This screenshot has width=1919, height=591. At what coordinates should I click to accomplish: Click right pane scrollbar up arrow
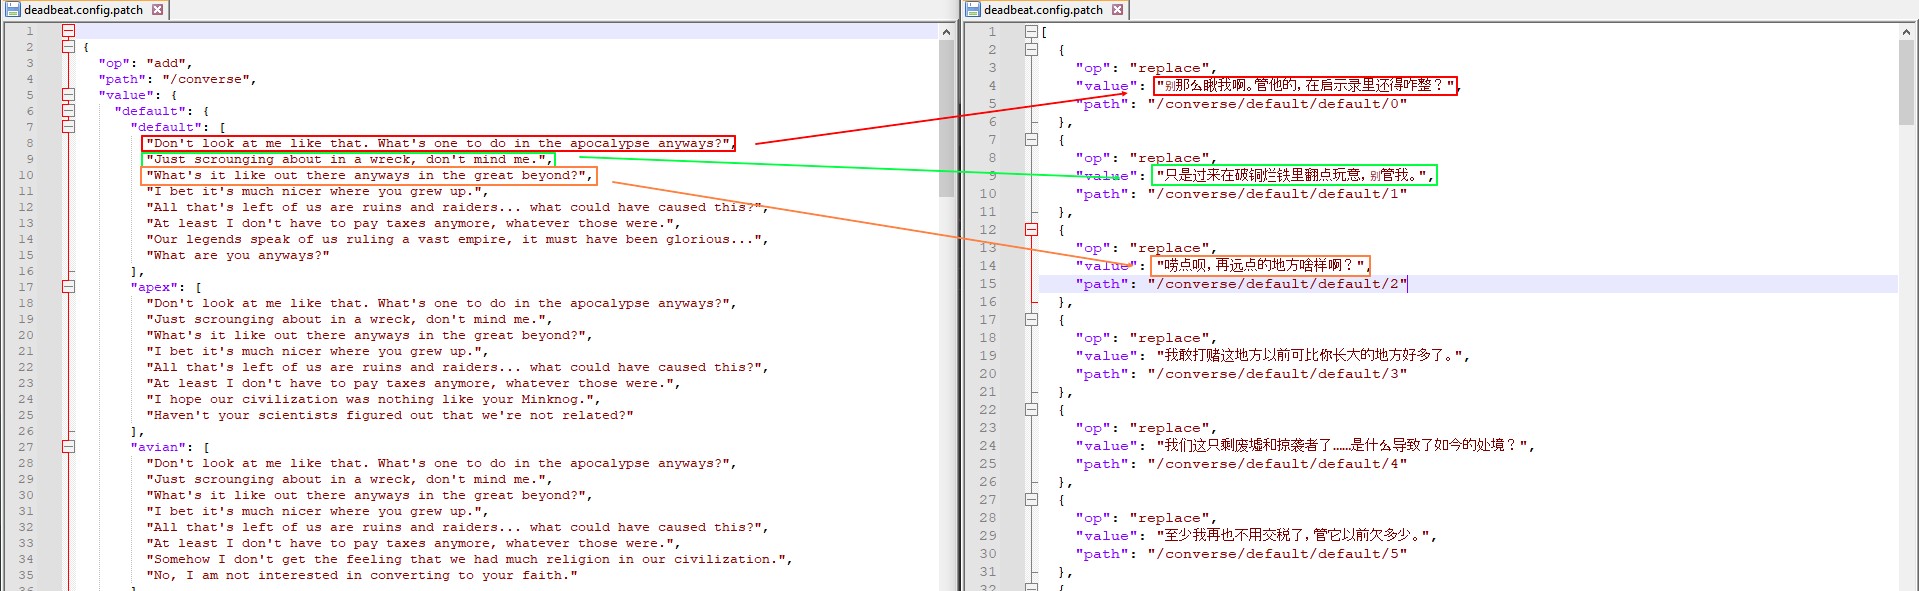point(1906,32)
